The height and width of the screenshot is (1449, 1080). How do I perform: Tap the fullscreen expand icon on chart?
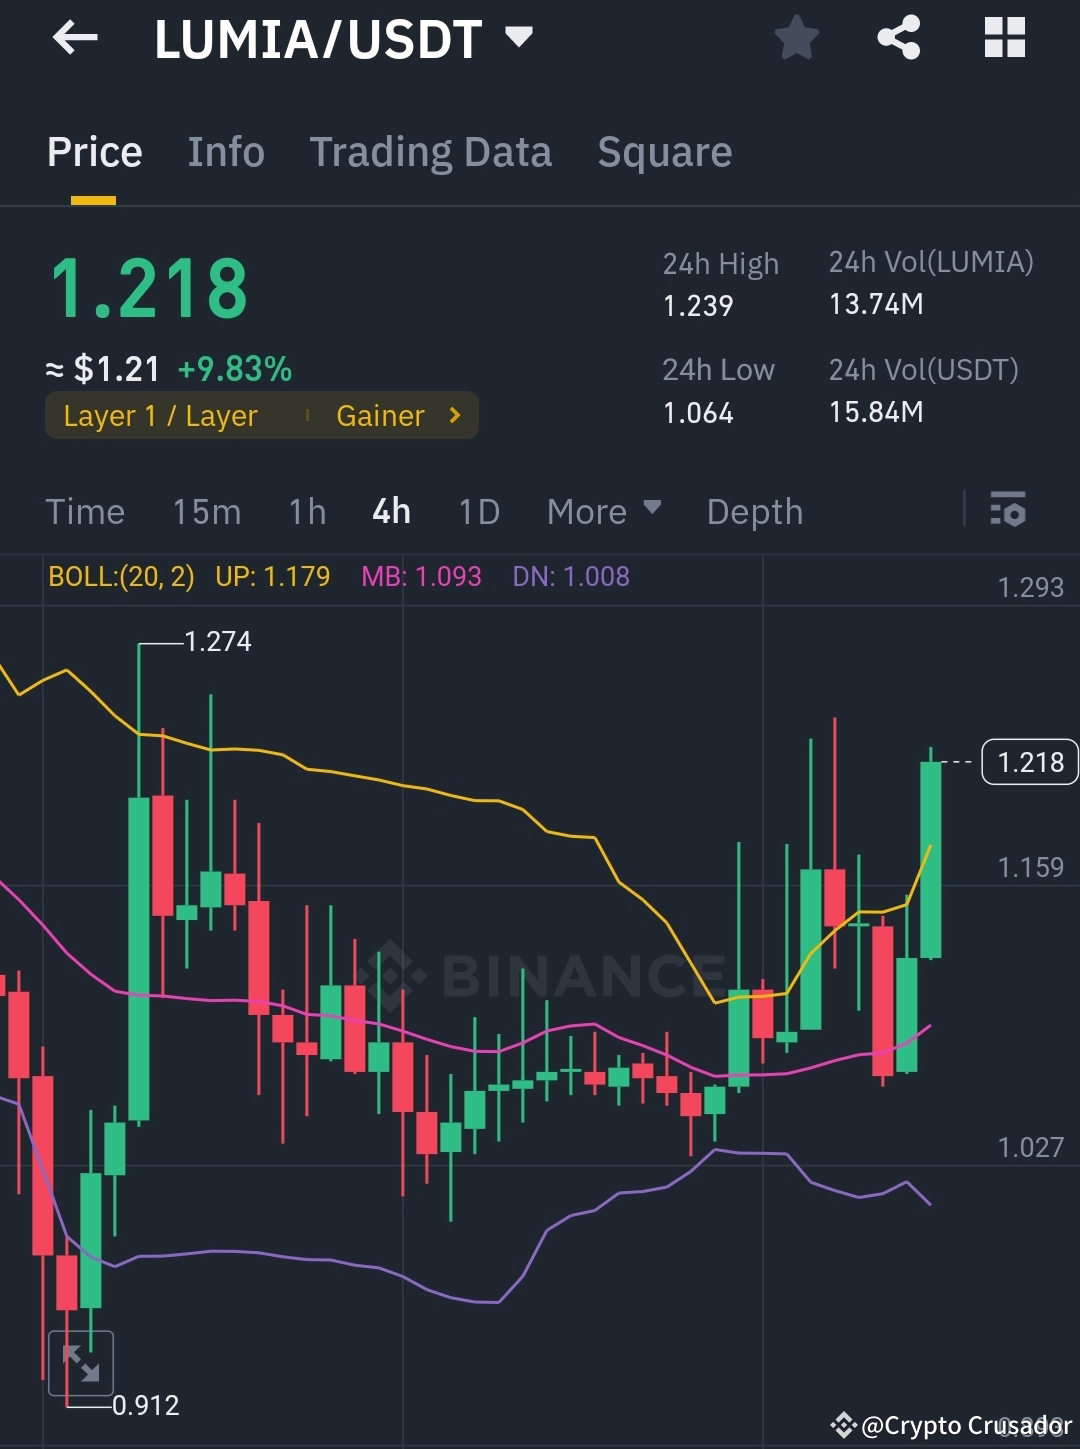[84, 1362]
